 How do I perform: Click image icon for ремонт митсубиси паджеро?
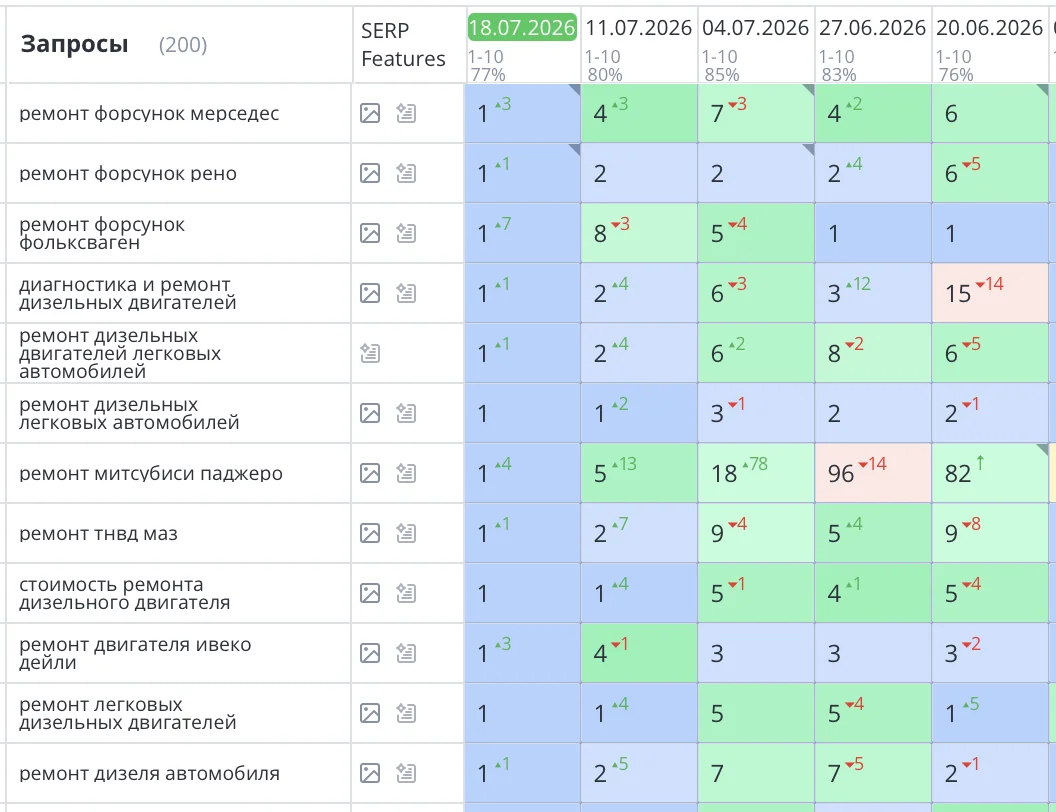[370, 473]
